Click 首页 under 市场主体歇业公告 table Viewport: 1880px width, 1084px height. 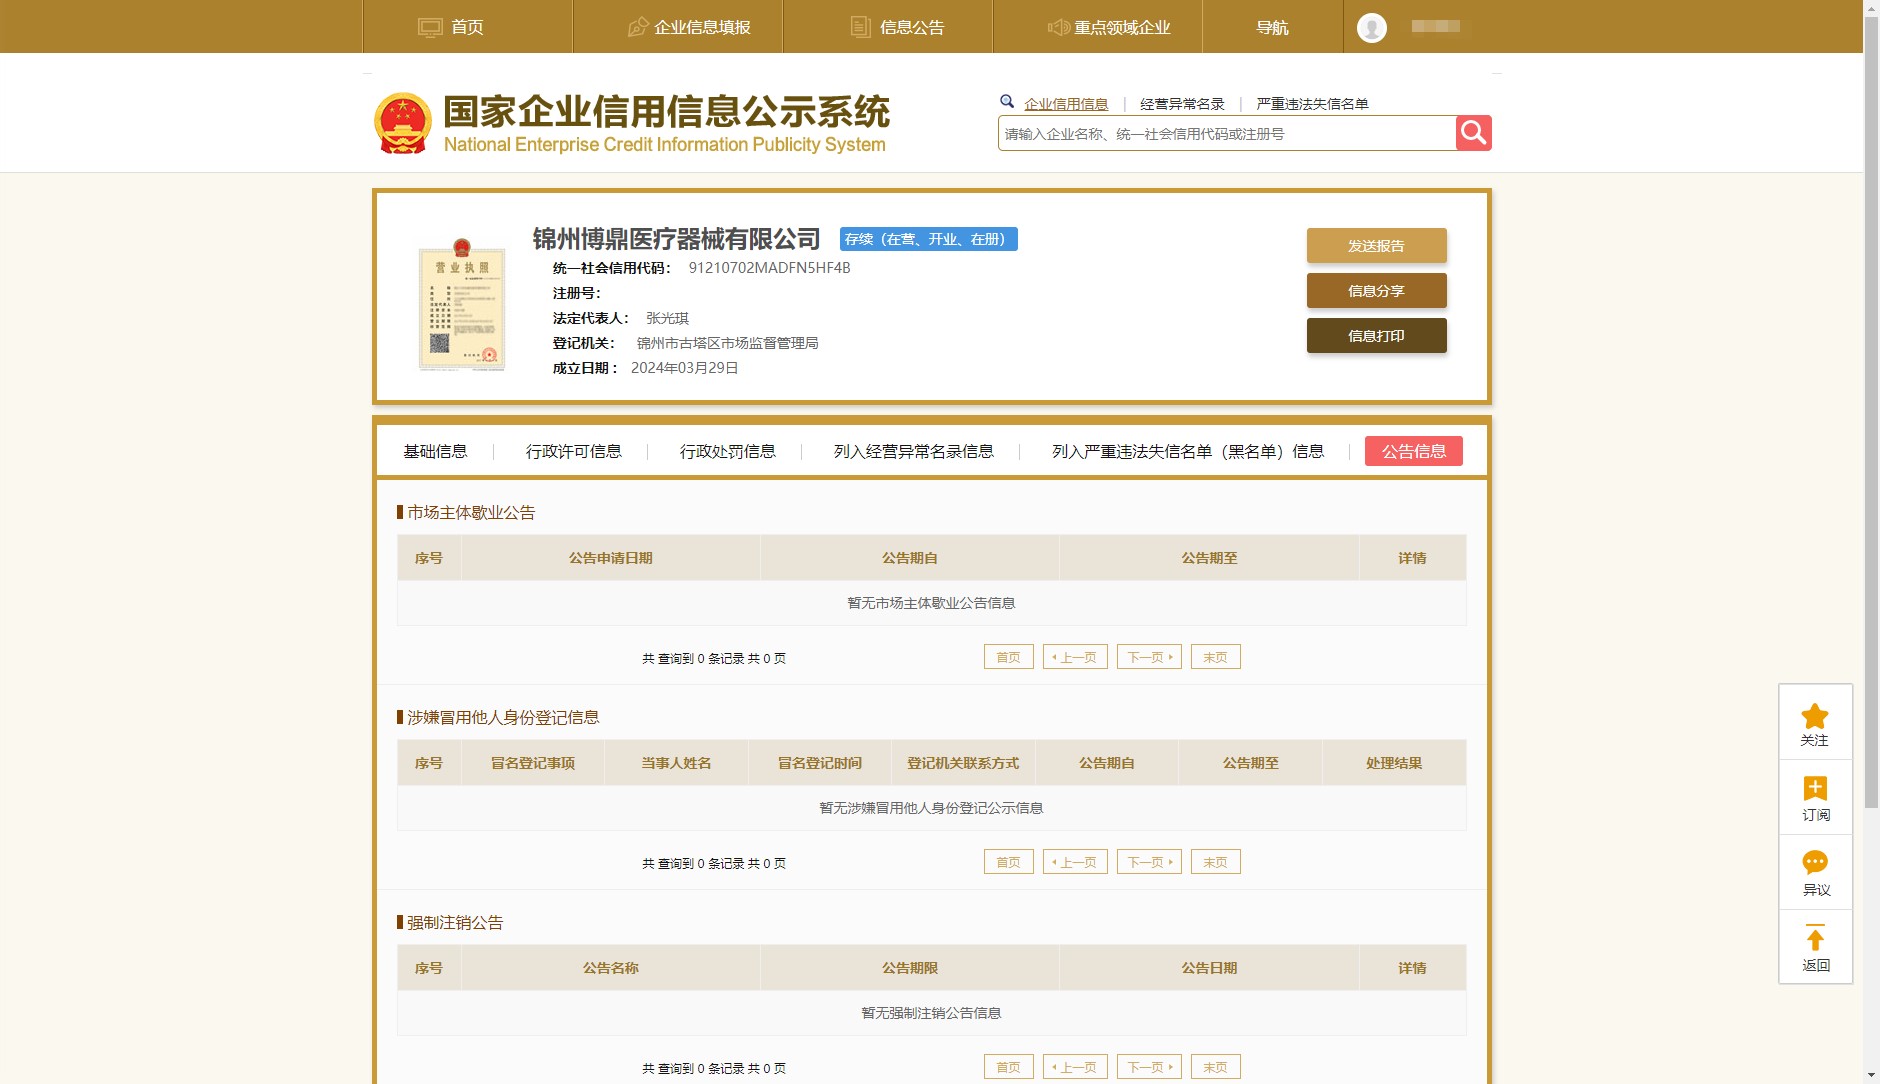1009,657
